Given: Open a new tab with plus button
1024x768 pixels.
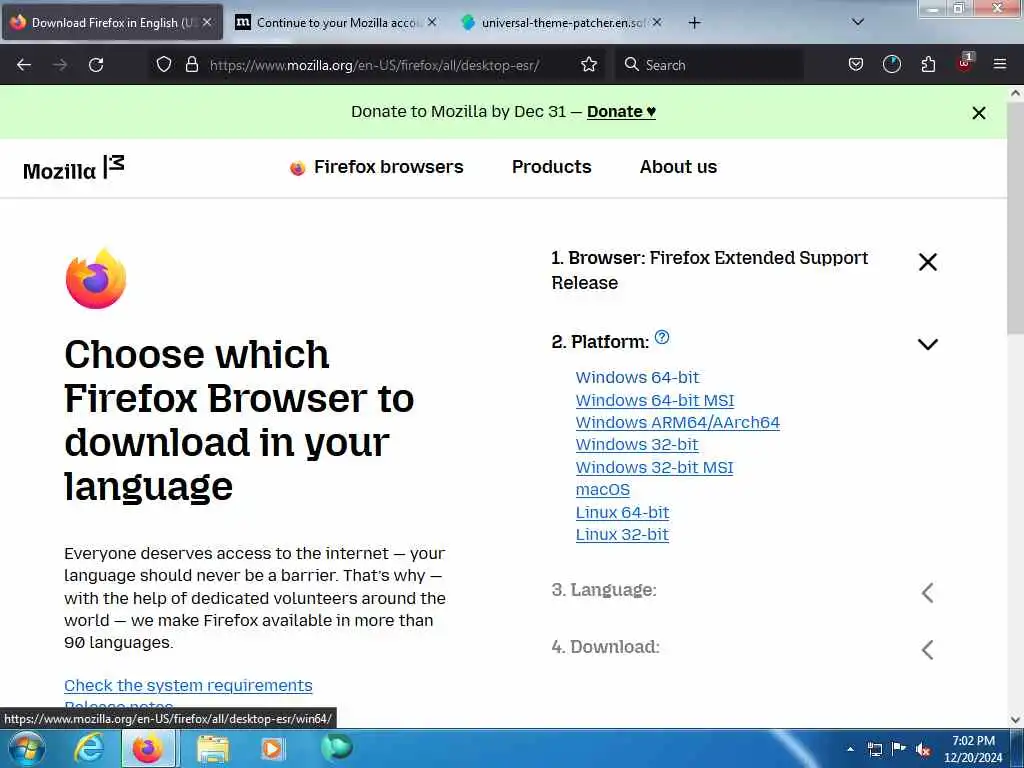Looking at the screenshot, I should pyautogui.click(x=694, y=23).
